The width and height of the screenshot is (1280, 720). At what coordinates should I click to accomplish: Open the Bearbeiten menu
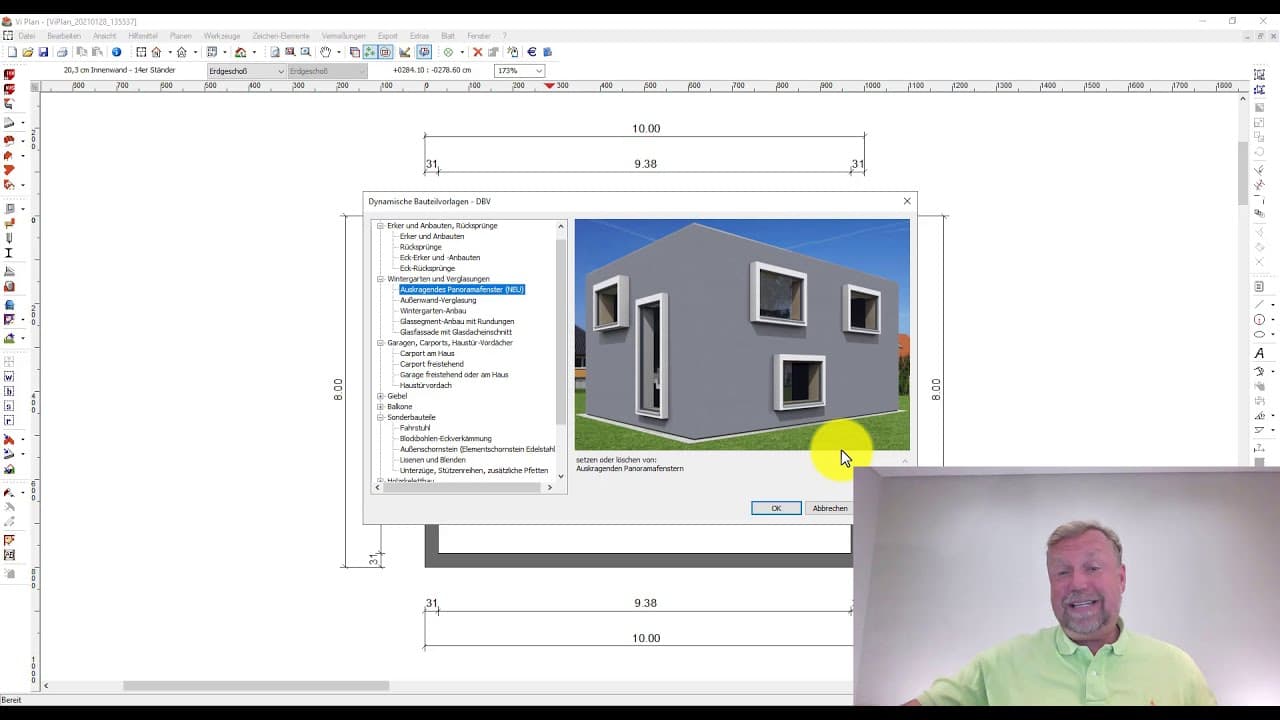pos(64,36)
